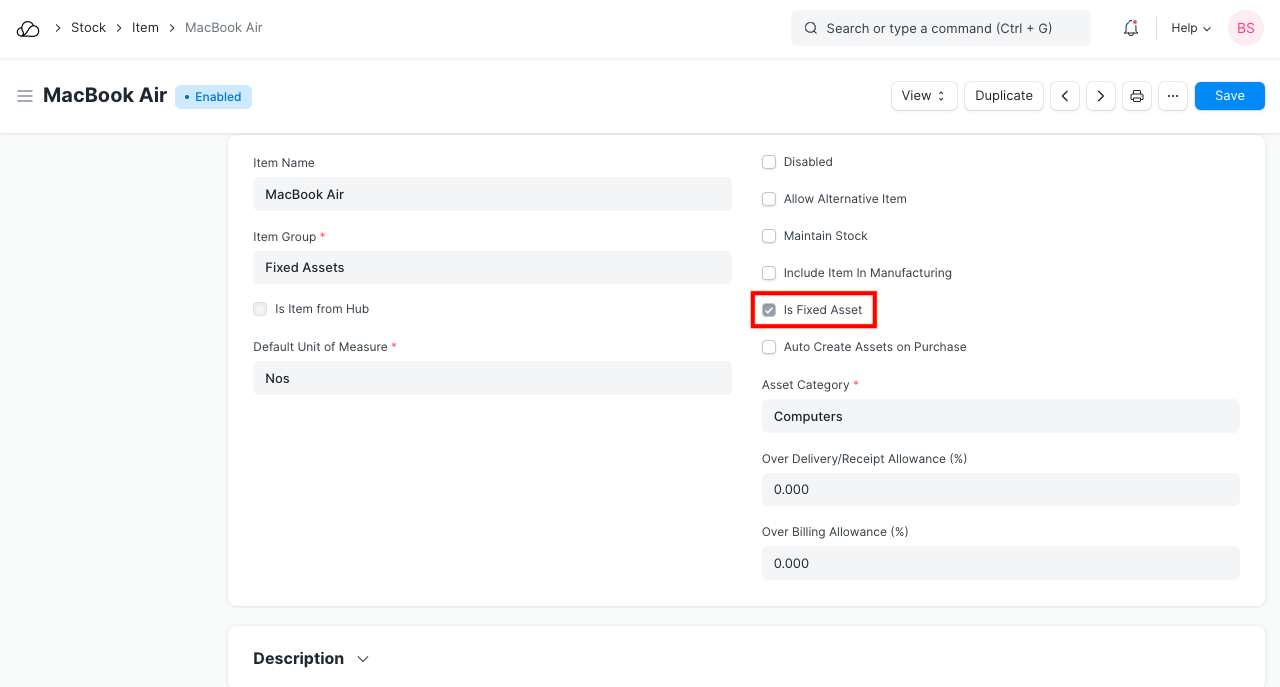
Task: Open the notifications bell
Action: [1131, 28]
